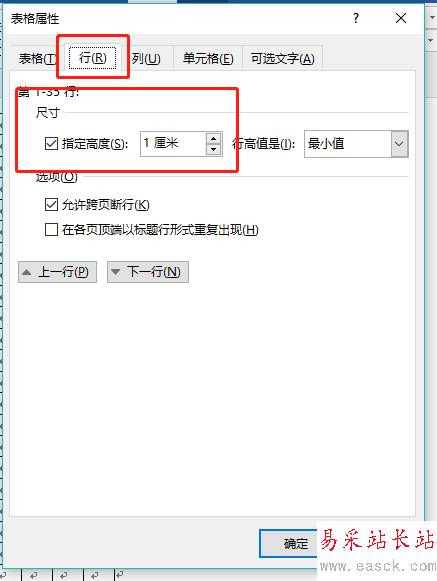
Task: Click the height value field showing 1 厘米
Action: [173, 144]
